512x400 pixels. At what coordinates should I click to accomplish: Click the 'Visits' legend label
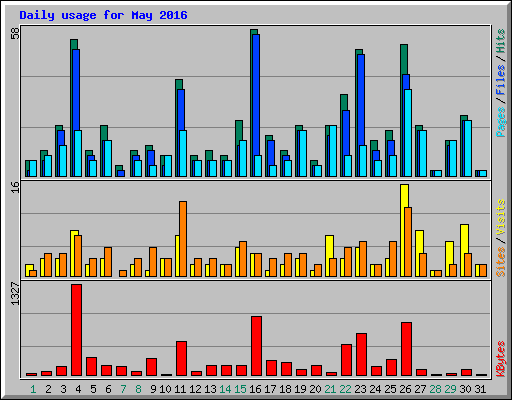tap(501, 217)
